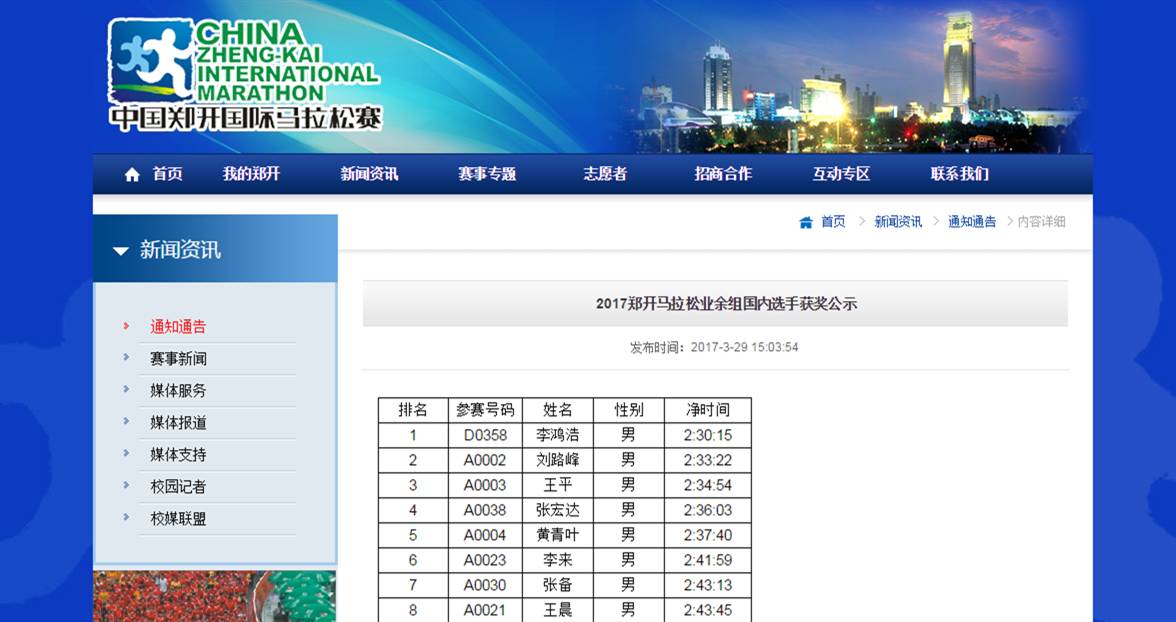Image resolution: width=1176 pixels, height=622 pixels.
Task: Click the 性别 column header
Action: 628,410
